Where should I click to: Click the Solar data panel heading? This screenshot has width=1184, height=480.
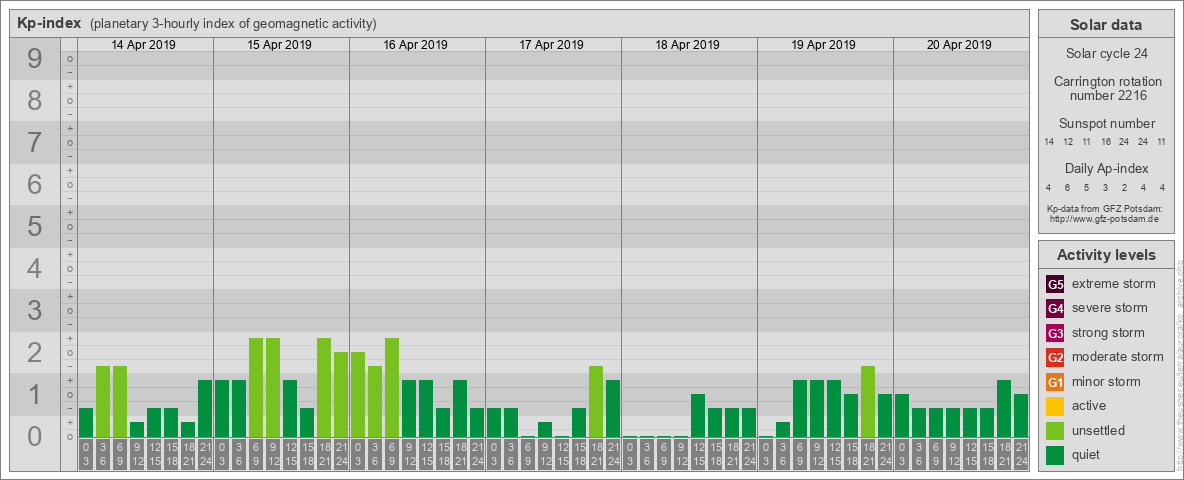(1105, 25)
